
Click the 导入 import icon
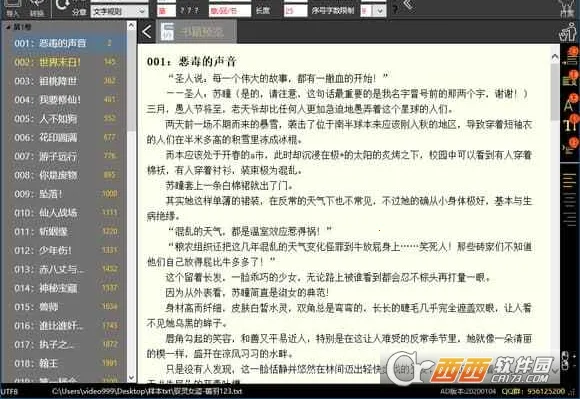(13, 8)
